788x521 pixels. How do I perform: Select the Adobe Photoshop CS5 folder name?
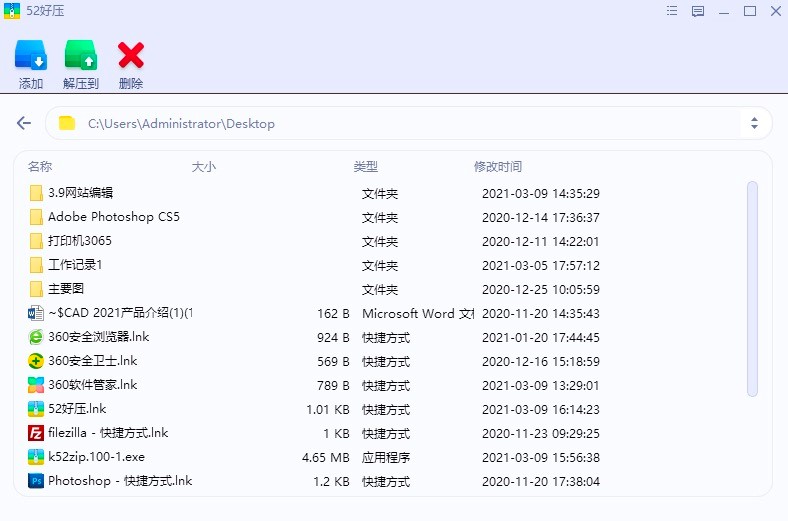114,217
